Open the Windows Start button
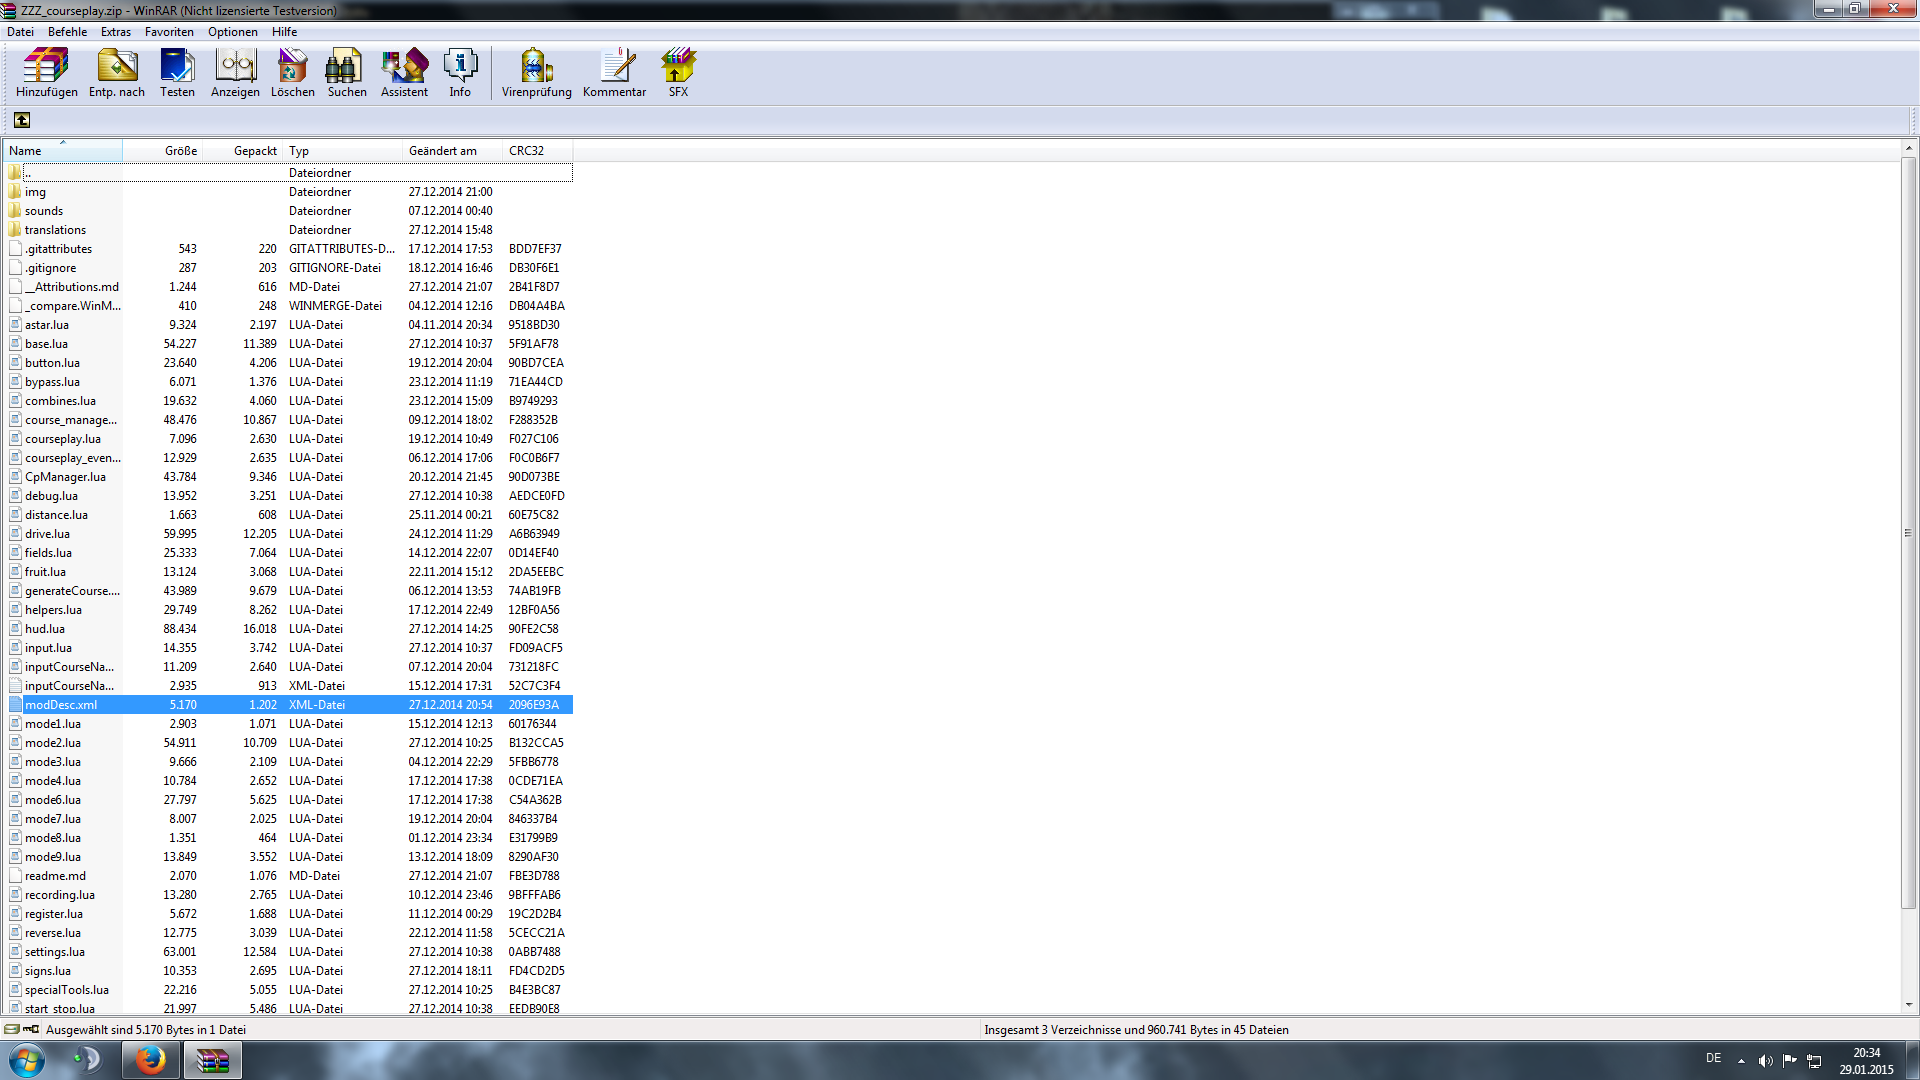 26,1060
